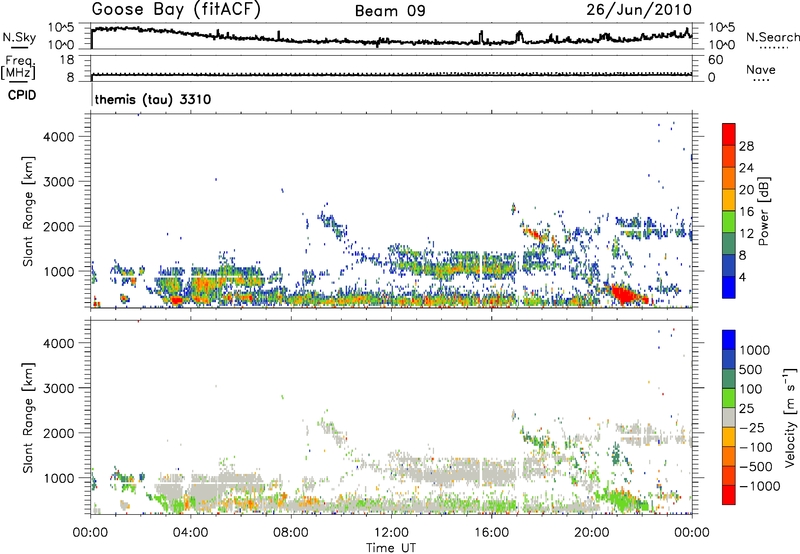Click the 'themis (tau) 3310' text
The width and height of the screenshot is (800, 554).
[x=153, y=99]
